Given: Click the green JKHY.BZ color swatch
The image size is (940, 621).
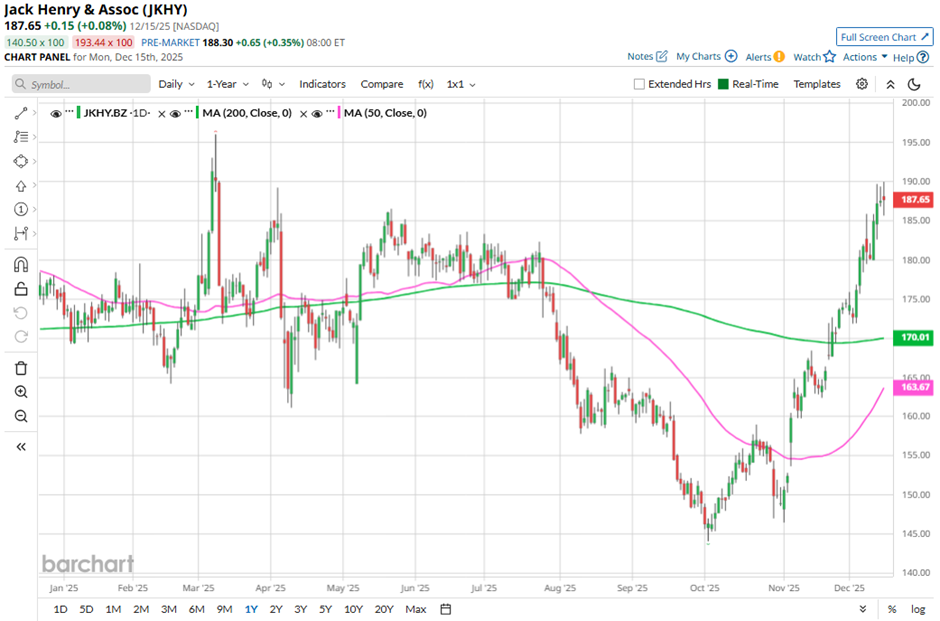Looking at the screenshot, I should click(79, 113).
